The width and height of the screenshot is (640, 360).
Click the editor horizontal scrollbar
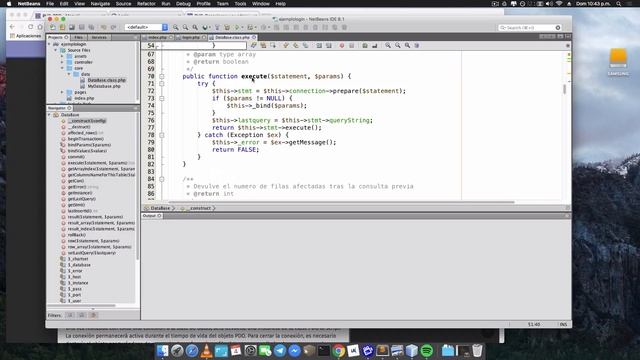click(341, 202)
